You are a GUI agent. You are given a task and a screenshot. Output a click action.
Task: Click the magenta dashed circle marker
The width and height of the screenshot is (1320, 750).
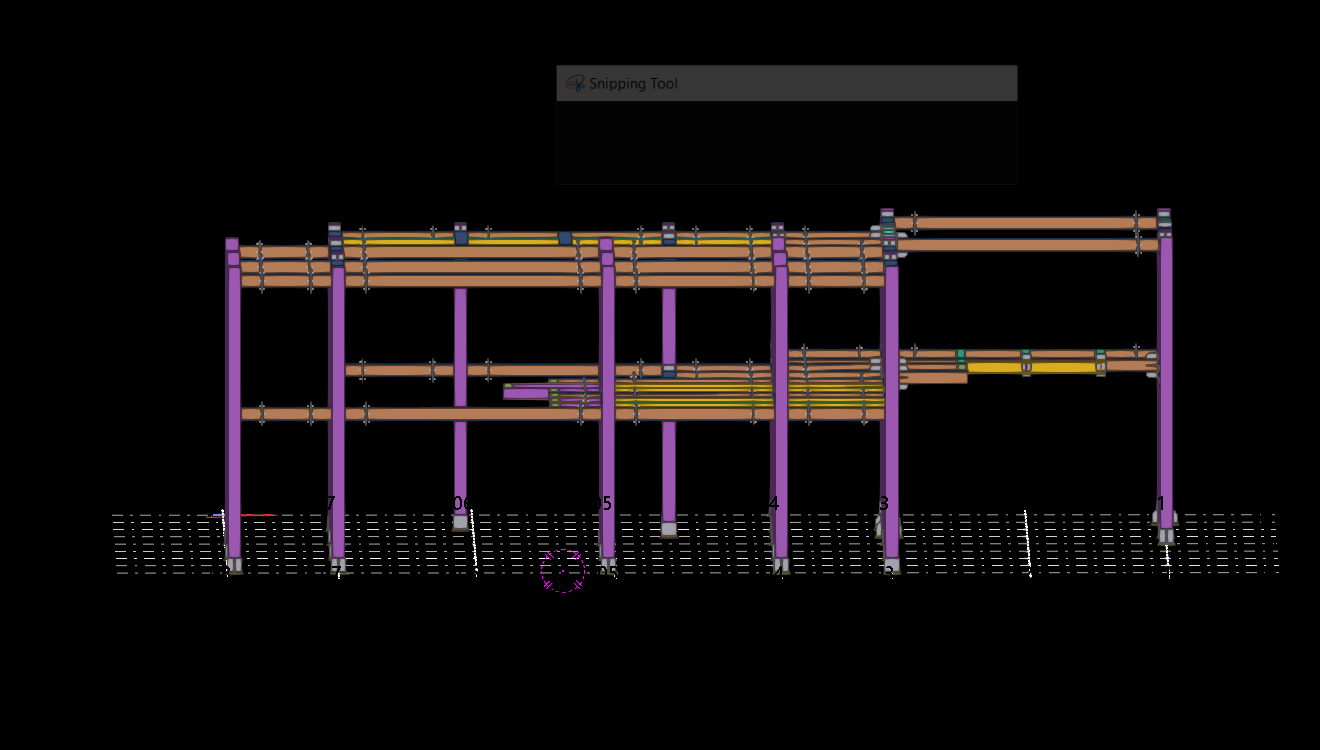(563, 571)
